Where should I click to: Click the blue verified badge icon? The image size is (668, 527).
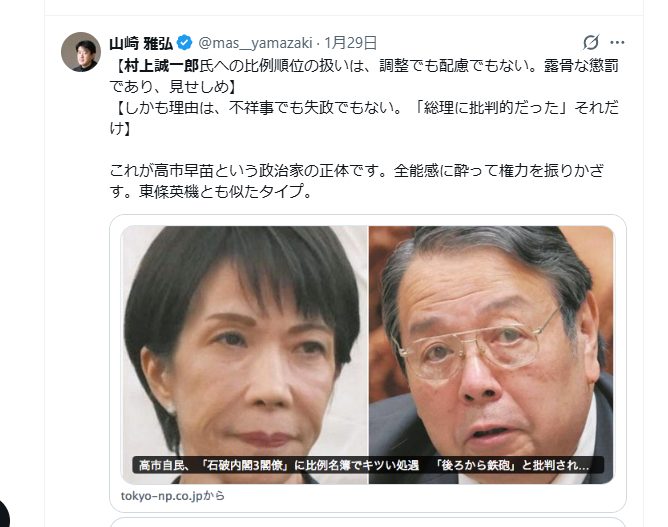(184, 43)
